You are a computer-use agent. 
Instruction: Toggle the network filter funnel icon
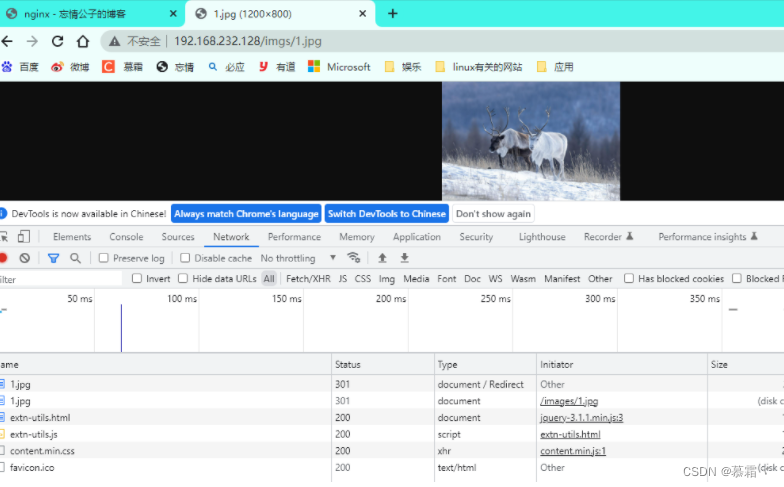53,258
